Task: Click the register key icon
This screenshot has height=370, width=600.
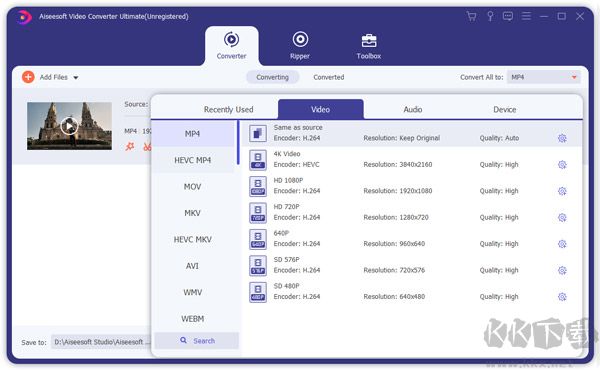Action: (x=490, y=16)
